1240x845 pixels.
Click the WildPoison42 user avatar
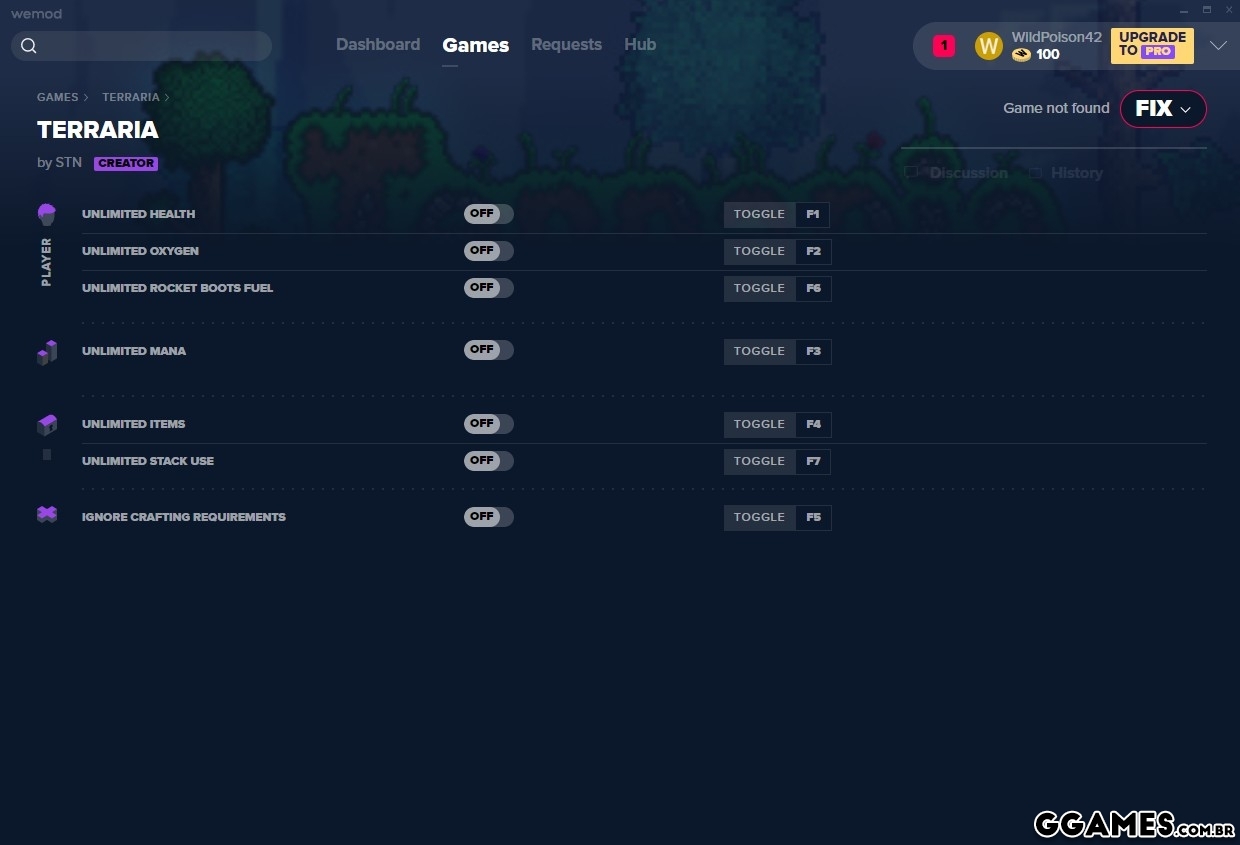(x=988, y=46)
